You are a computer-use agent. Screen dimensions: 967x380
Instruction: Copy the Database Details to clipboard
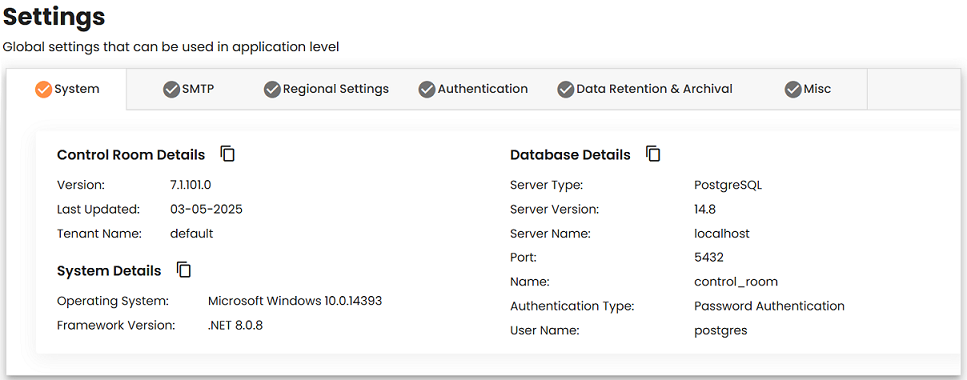654,154
